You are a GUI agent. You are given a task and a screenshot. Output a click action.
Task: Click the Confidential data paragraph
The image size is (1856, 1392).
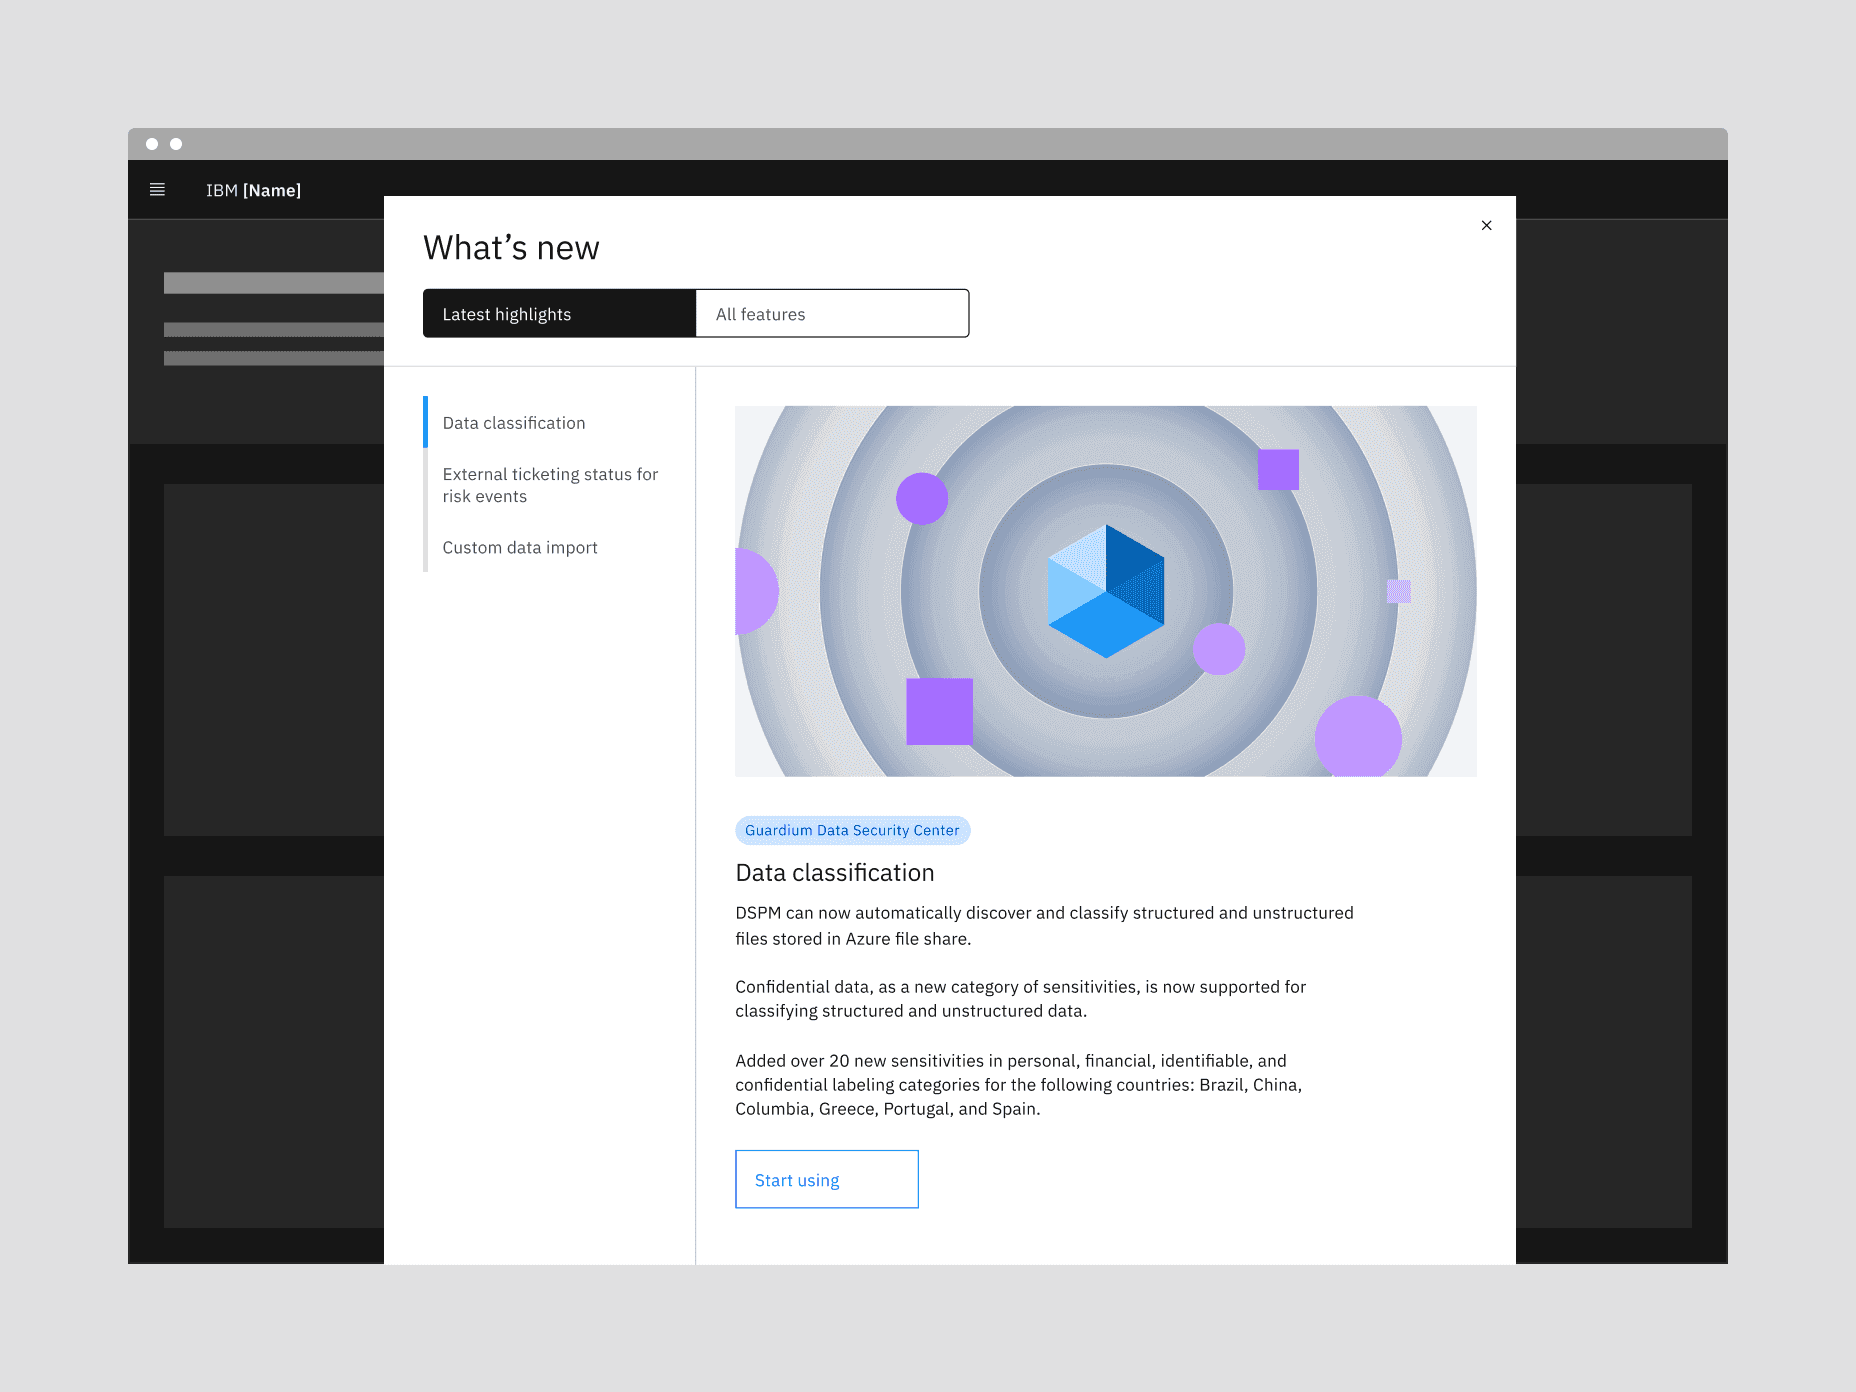click(1021, 999)
